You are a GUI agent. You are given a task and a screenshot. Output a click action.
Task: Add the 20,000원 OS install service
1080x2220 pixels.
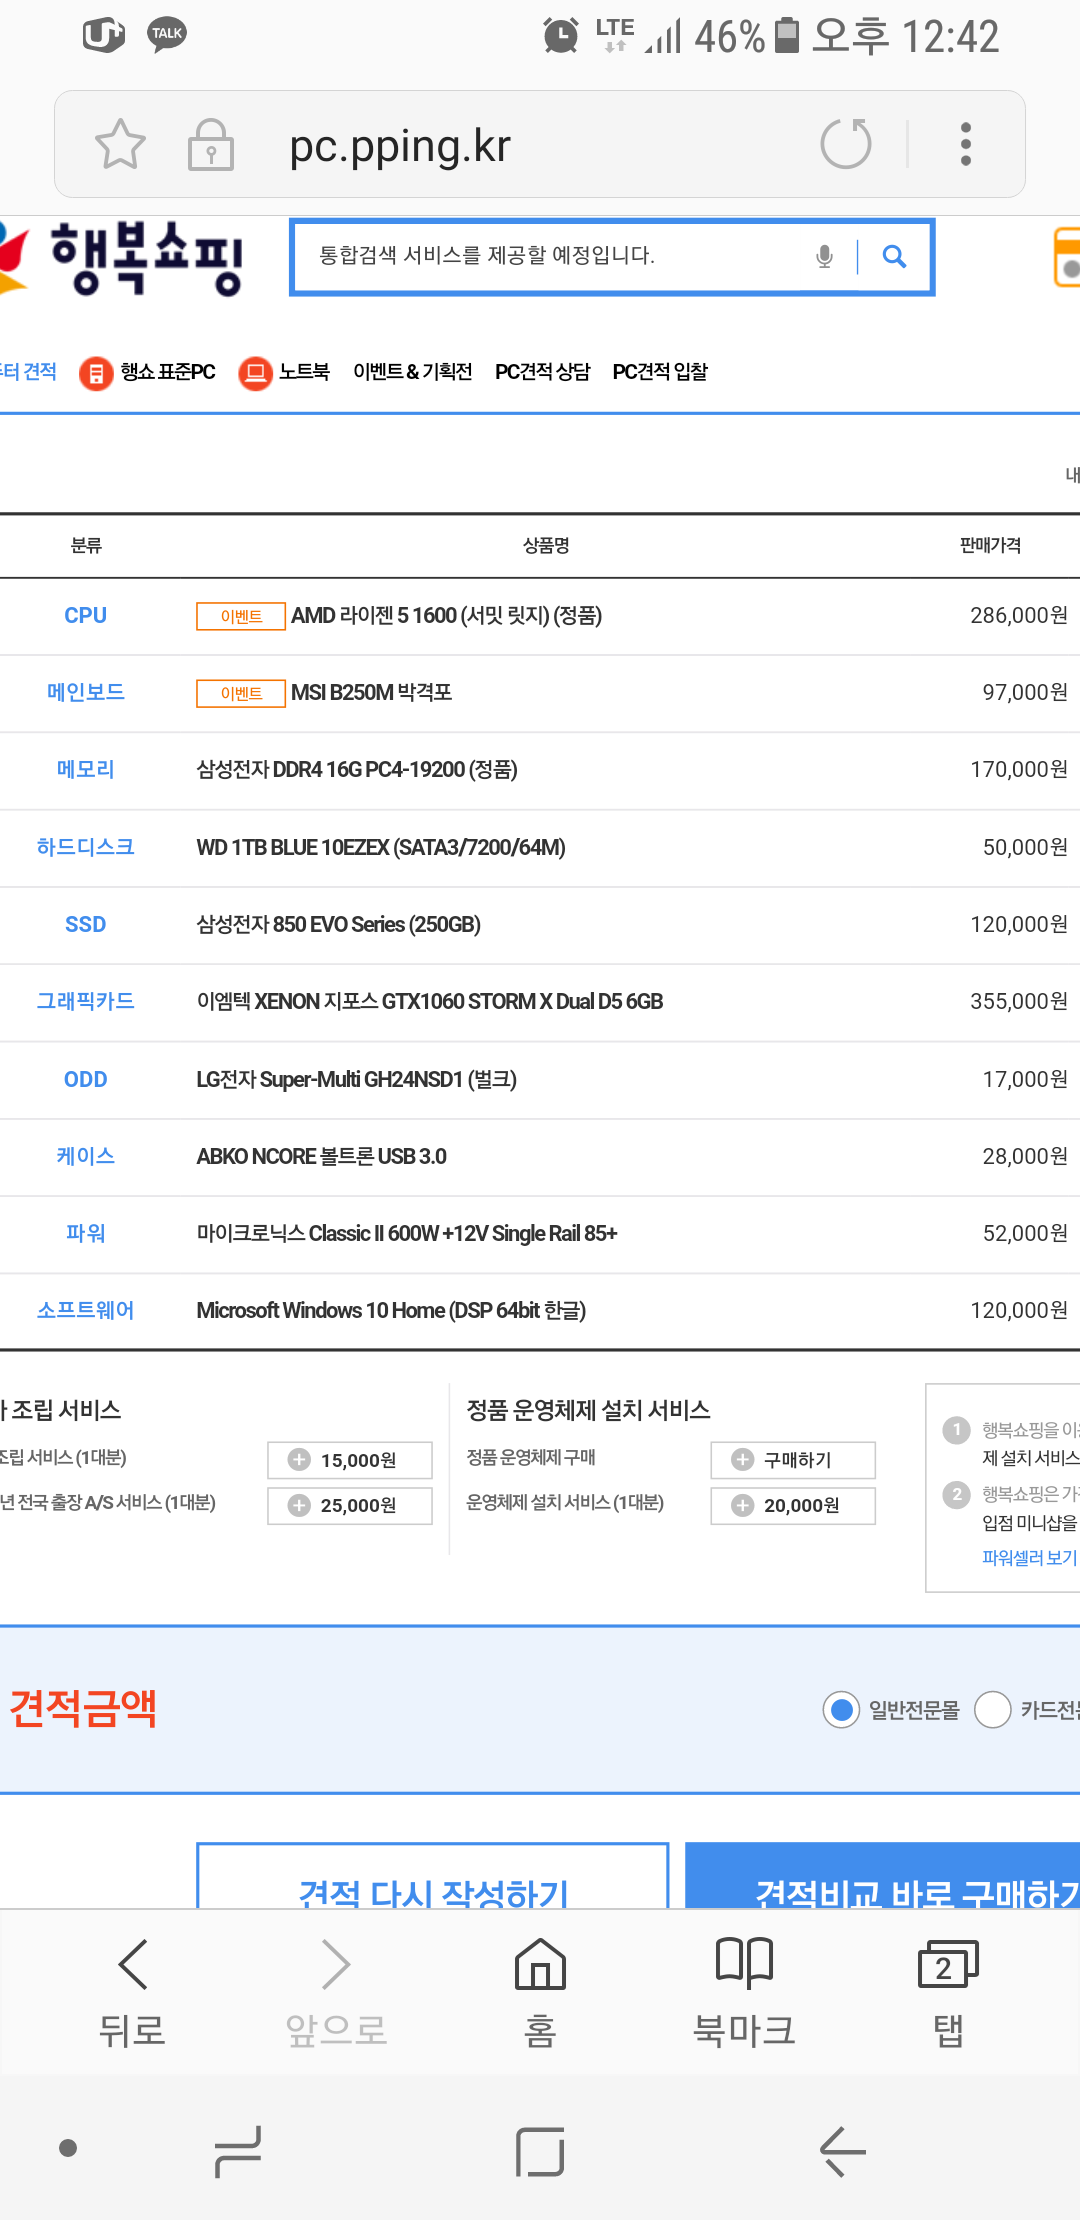(x=793, y=1505)
